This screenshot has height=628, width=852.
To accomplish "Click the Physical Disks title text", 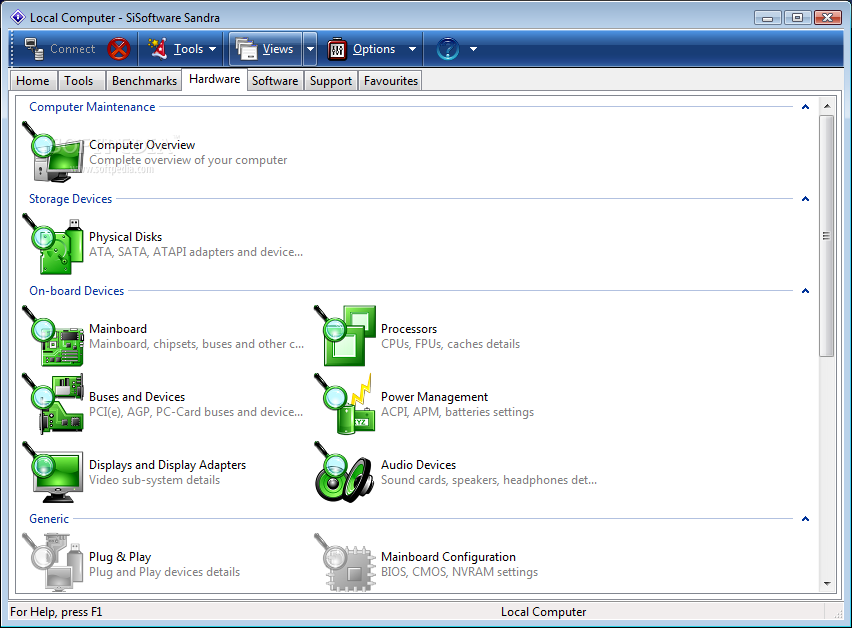I will click(126, 237).
